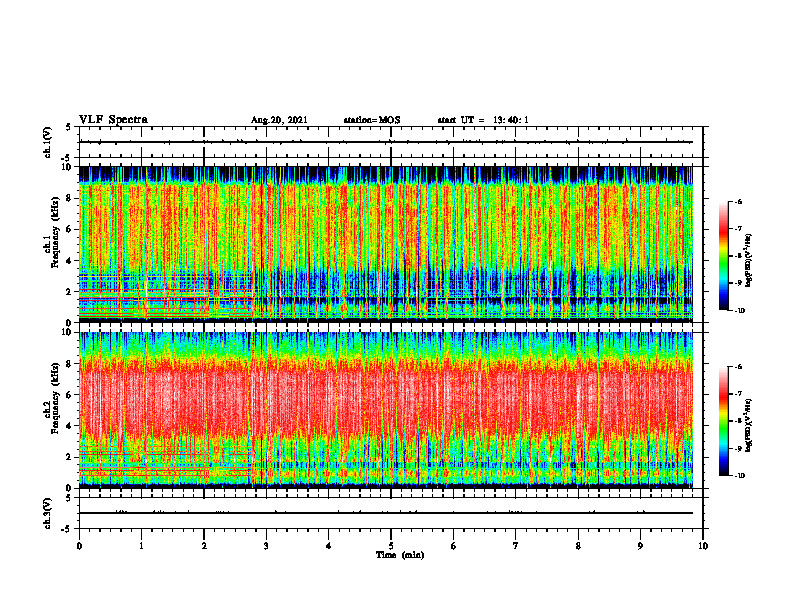Screen dimensions: 792x612
Task: Click time axis tick label "0"
Action: pos(79,546)
